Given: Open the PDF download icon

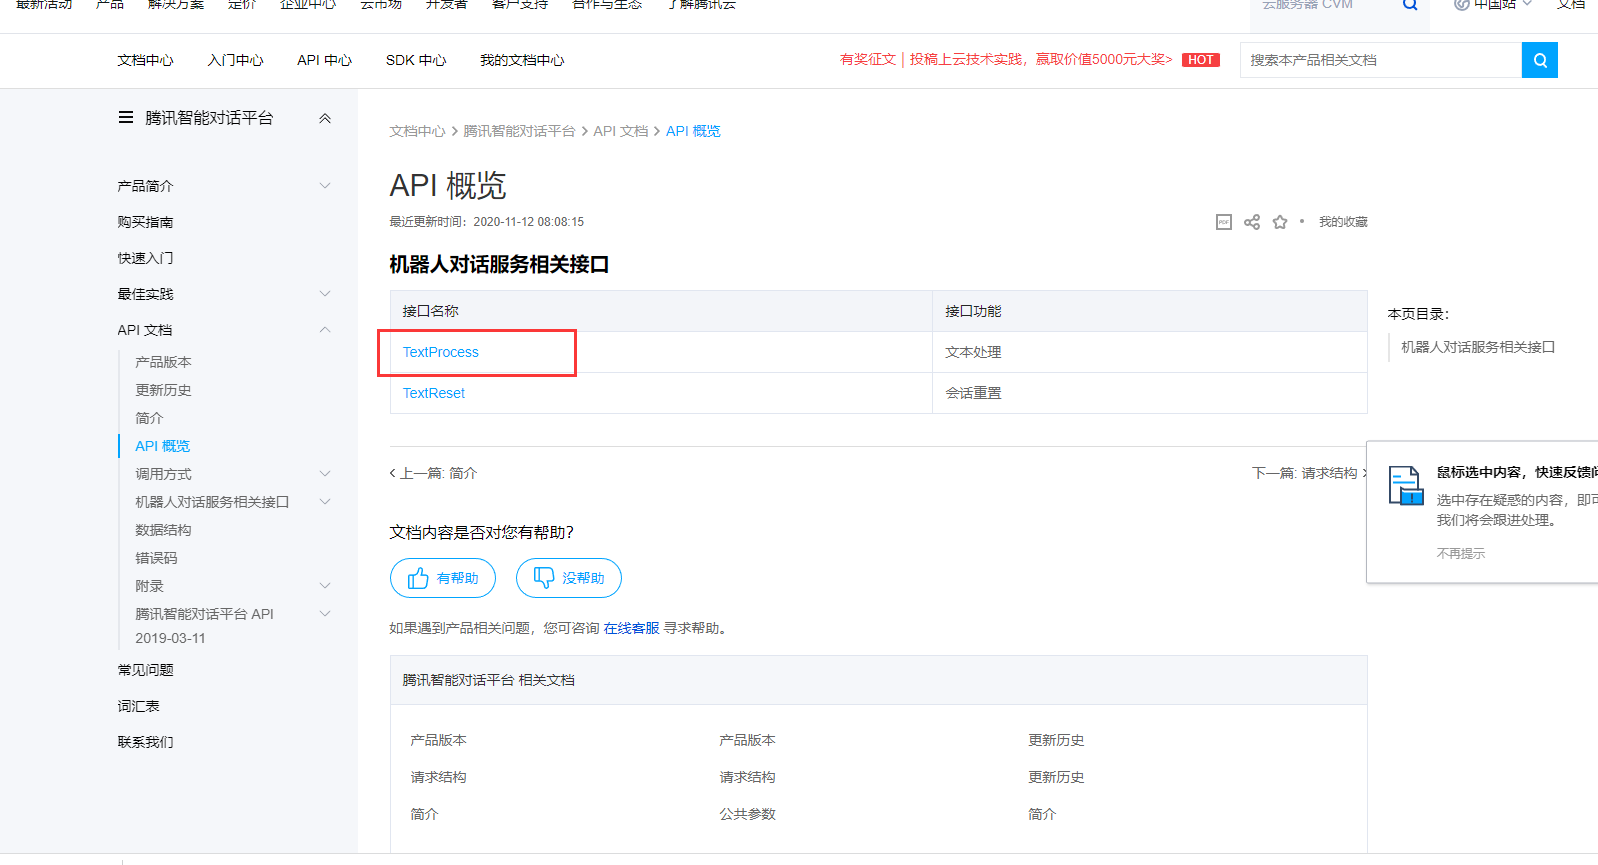Looking at the screenshot, I should point(1224,222).
